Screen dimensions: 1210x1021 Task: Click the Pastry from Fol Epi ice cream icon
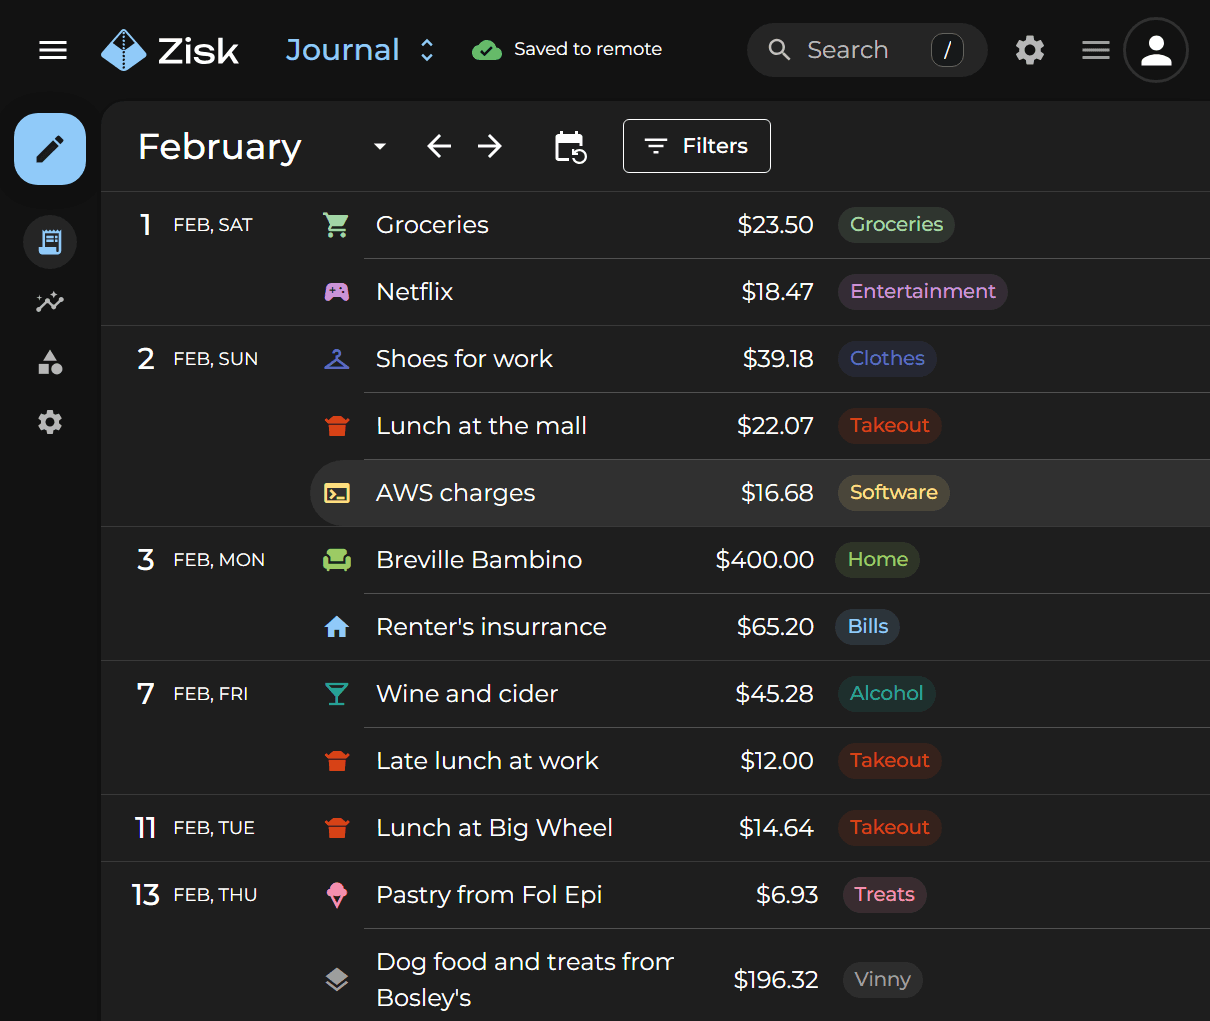pyautogui.click(x=337, y=895)
